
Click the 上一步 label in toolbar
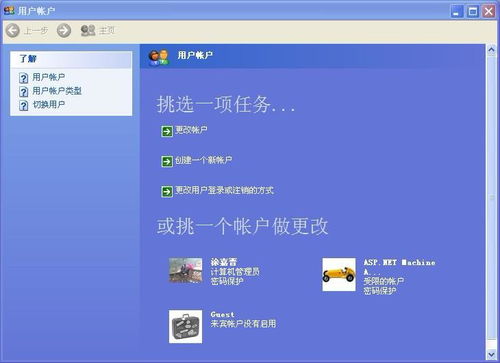(x=36, y=31)
